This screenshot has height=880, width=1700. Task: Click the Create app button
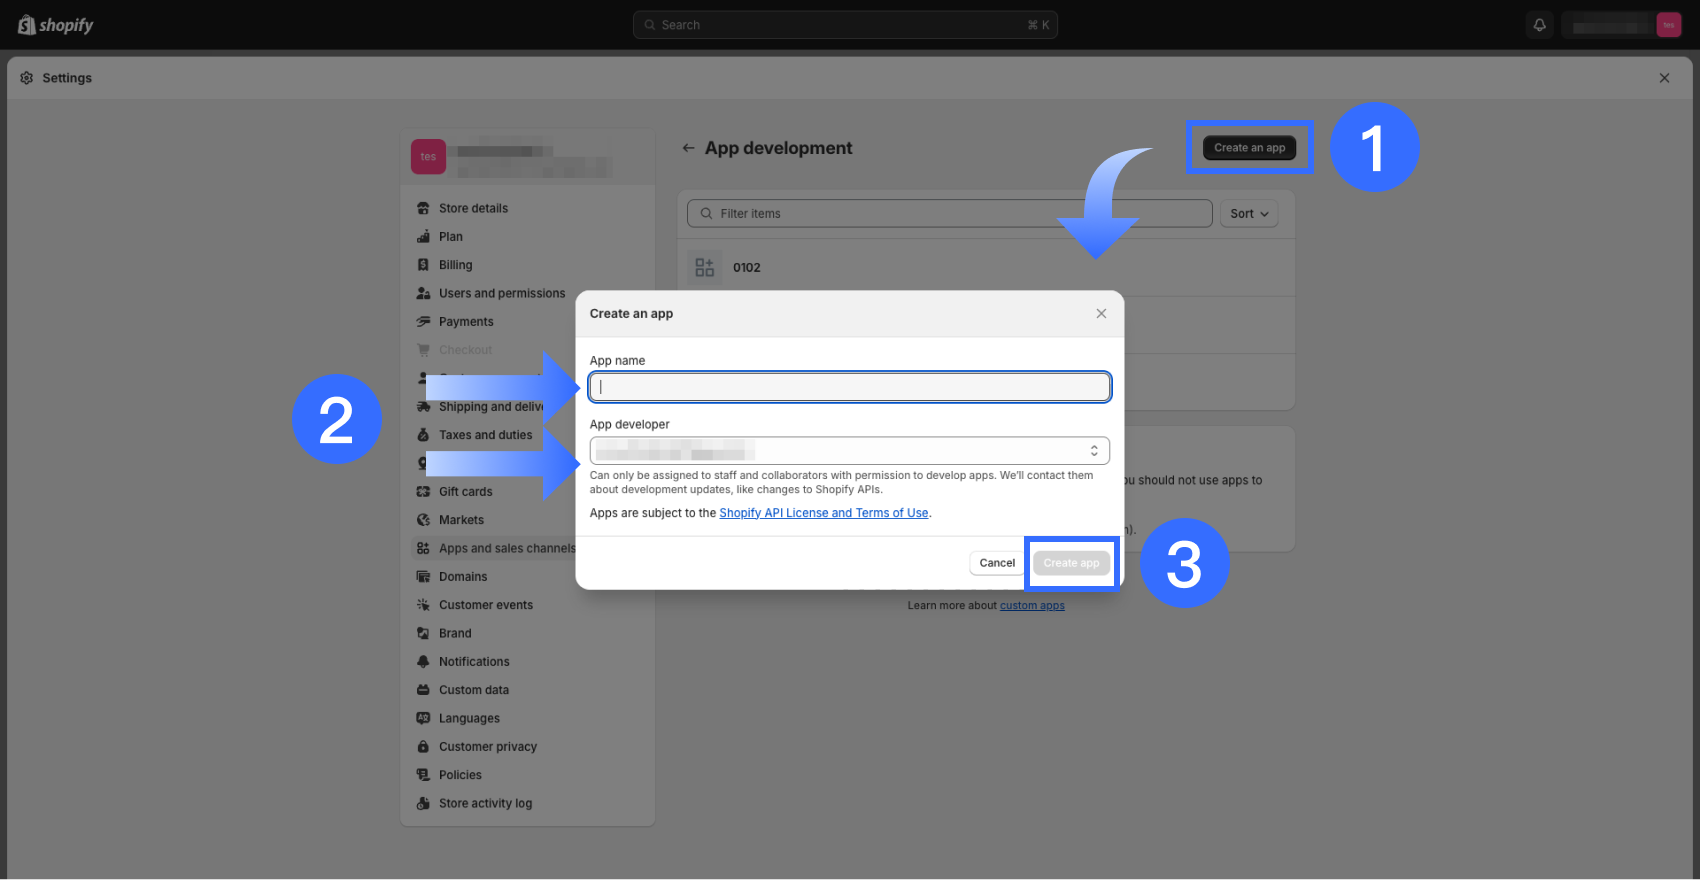click(1071, 563)
